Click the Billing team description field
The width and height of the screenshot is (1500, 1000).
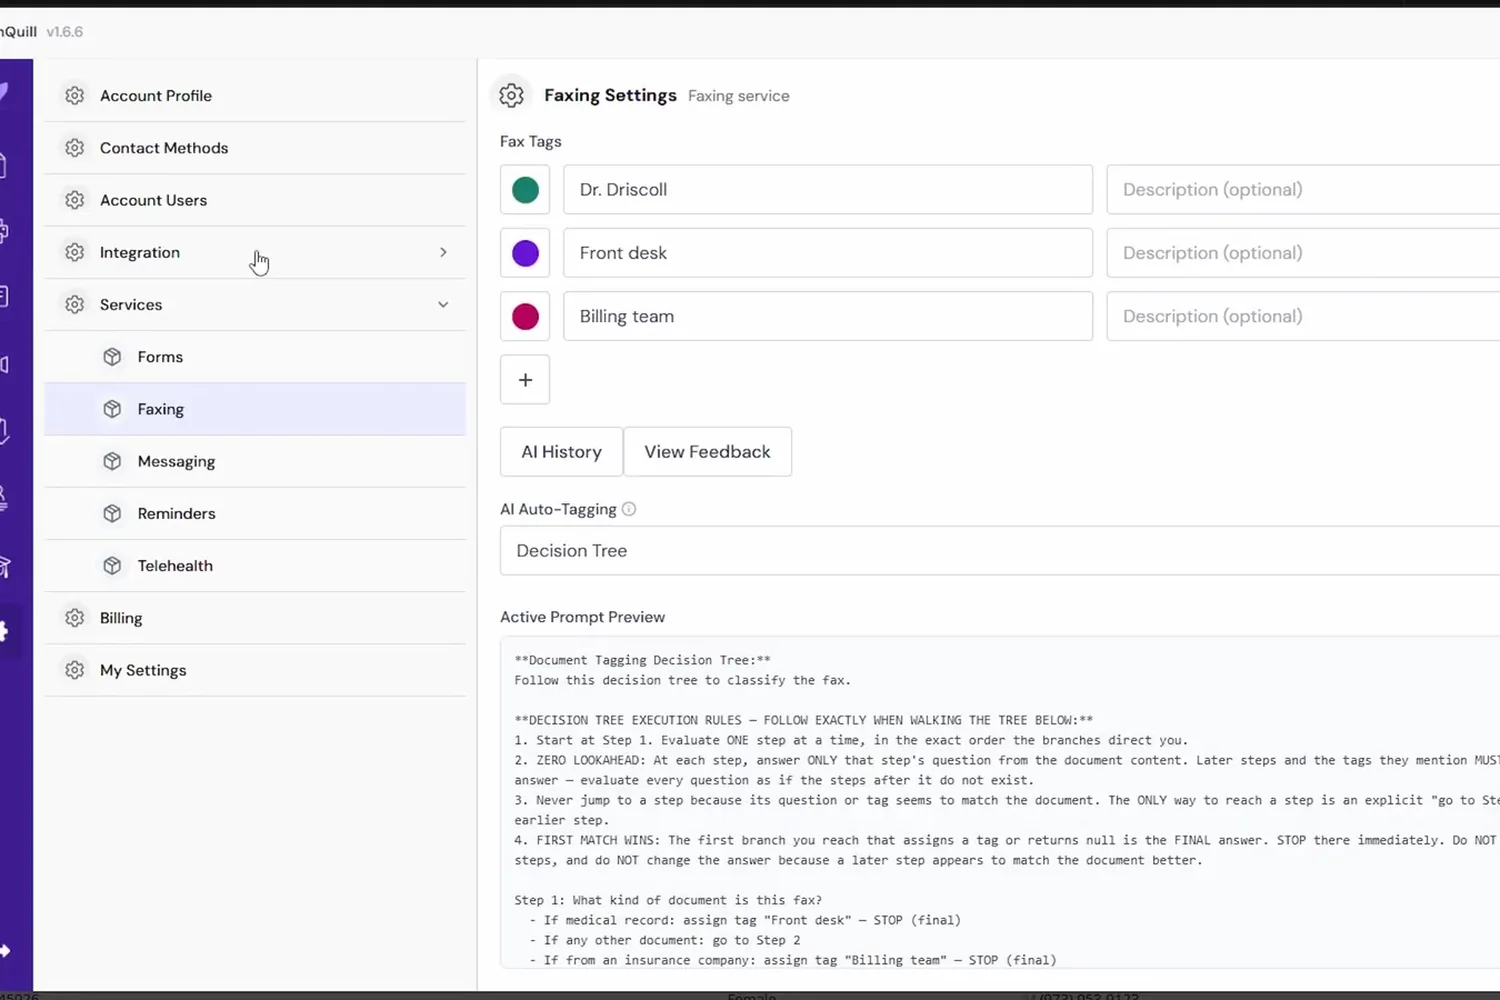coord(1303,317)
